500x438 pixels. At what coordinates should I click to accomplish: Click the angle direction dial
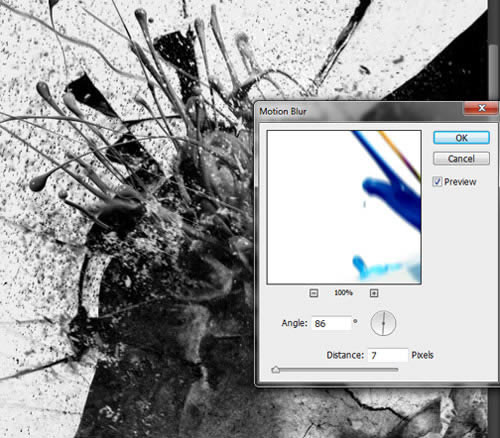(x=383, y=323)
